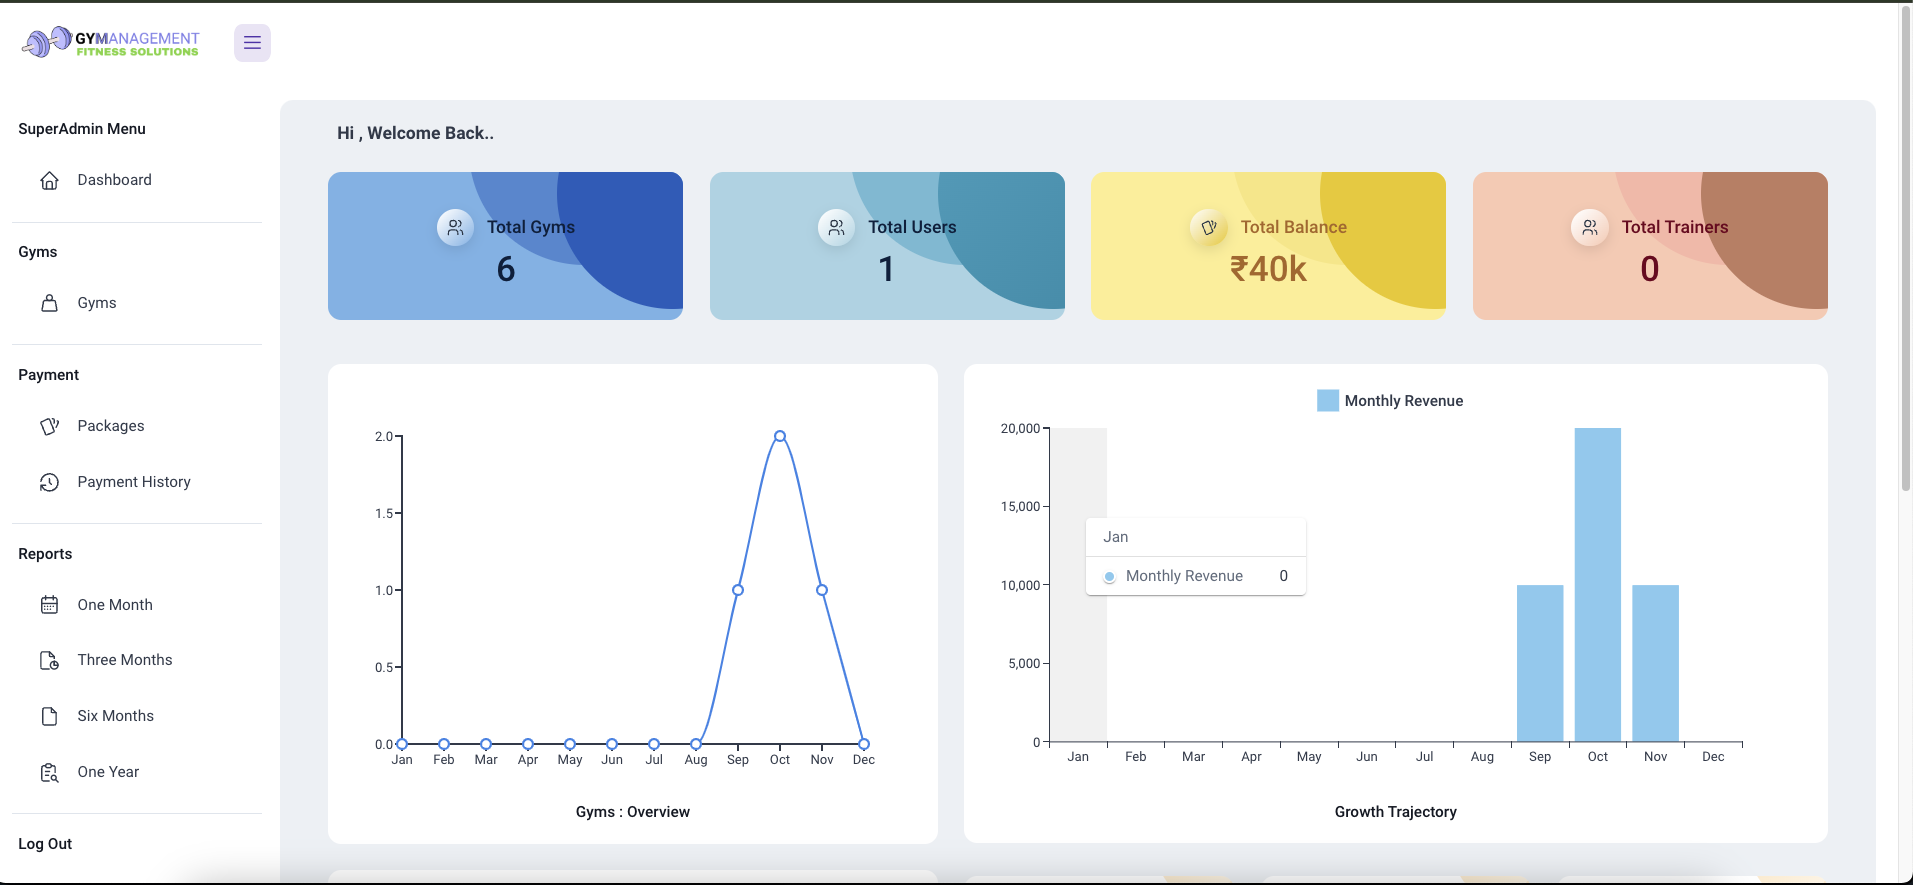Click the vertical page scrollbar
The width and height of the screenshot is (1913, 885).
1905,250
